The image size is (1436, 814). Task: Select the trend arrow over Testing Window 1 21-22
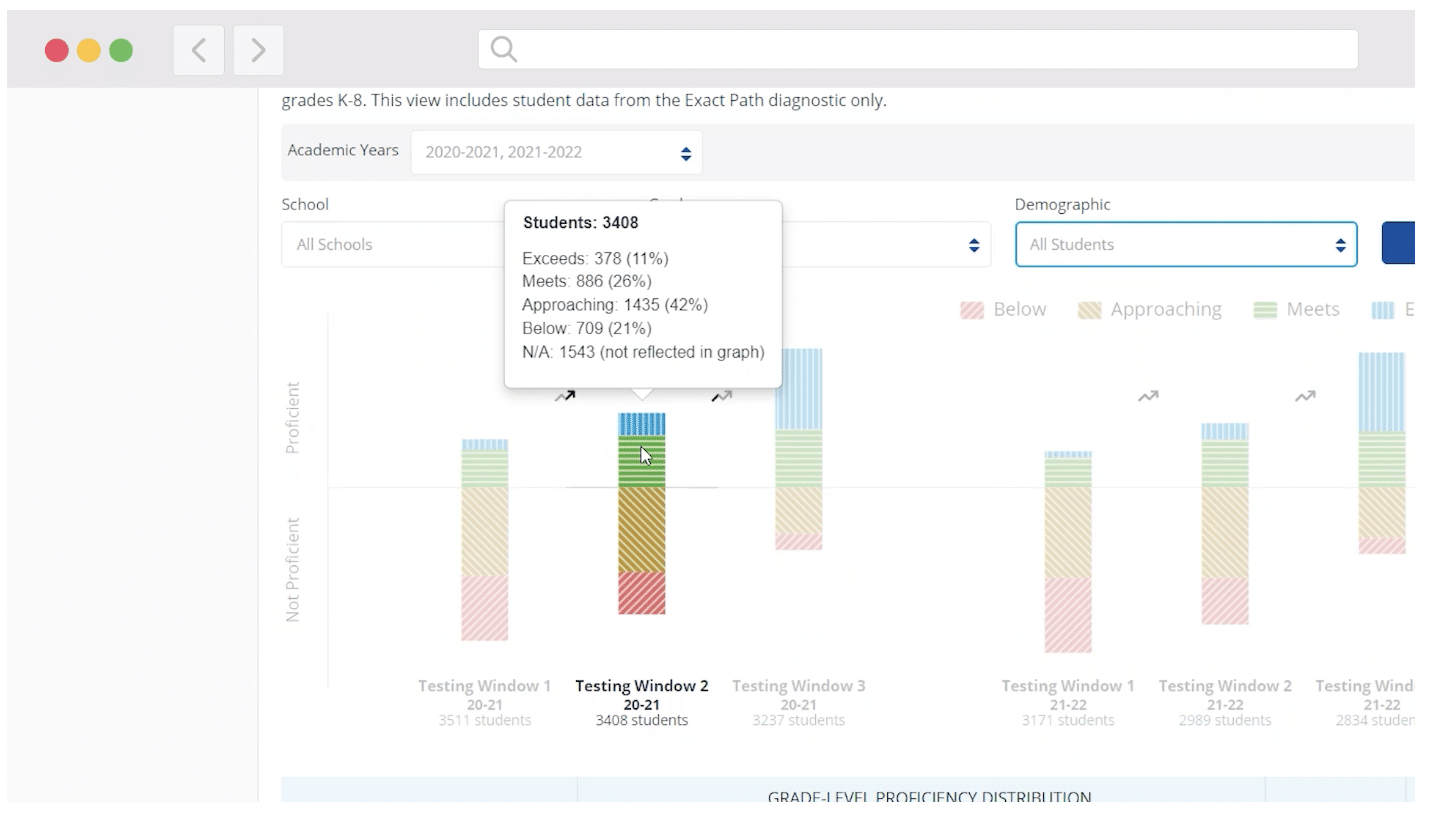point(1148,395)
